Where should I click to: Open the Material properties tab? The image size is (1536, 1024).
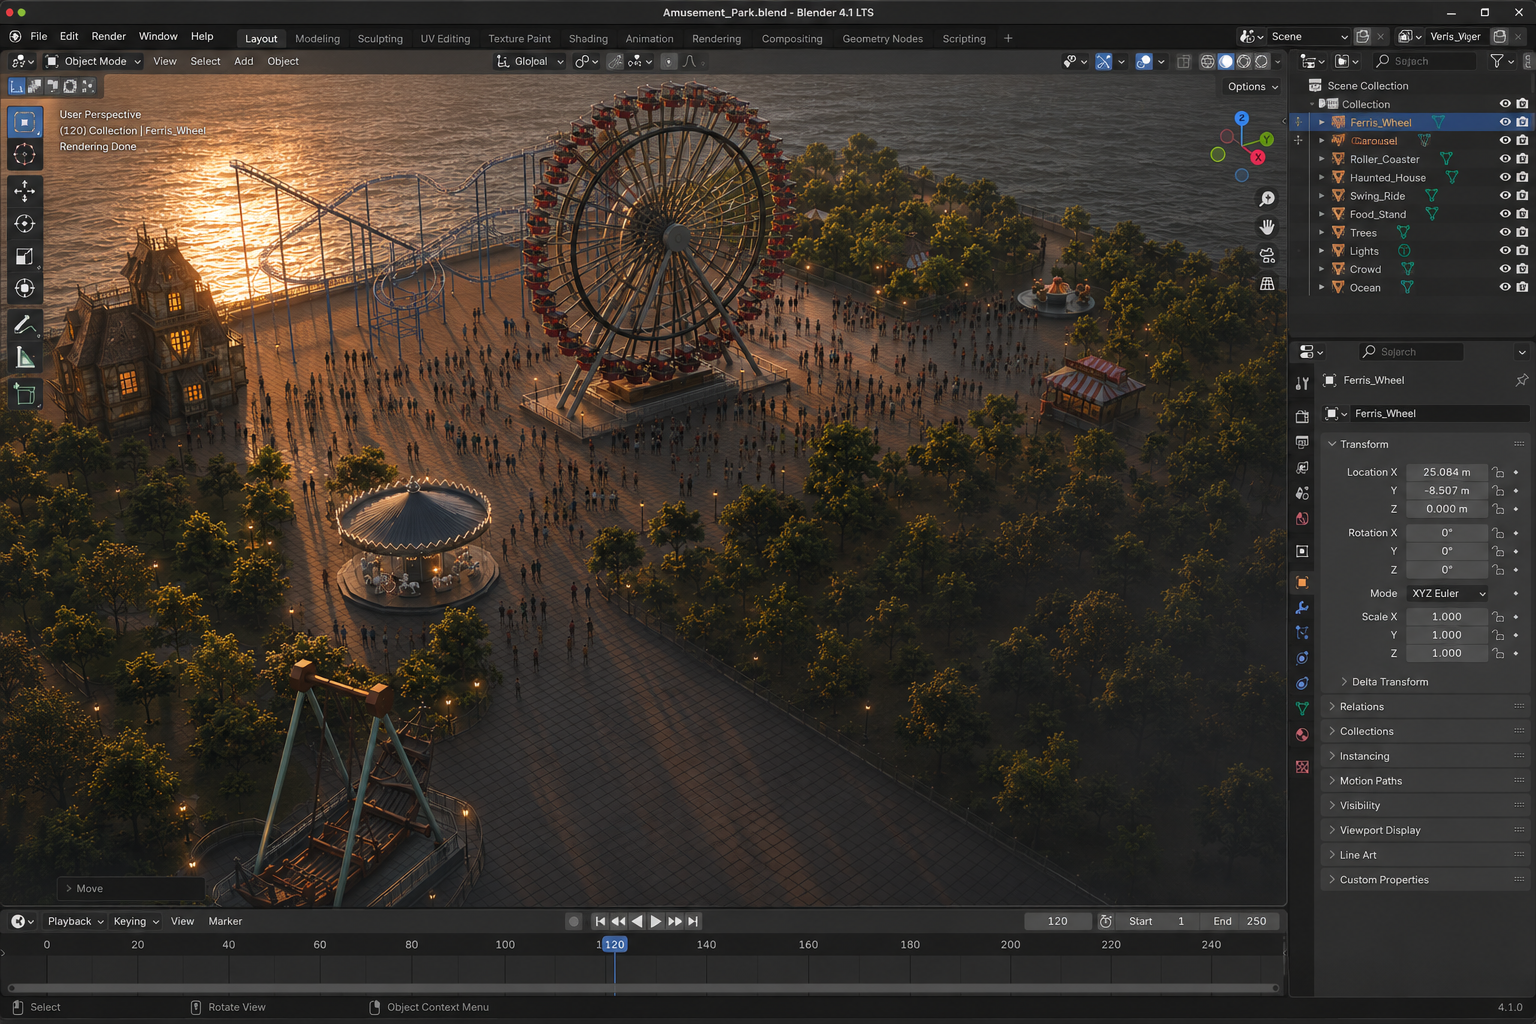(1302, 735)
